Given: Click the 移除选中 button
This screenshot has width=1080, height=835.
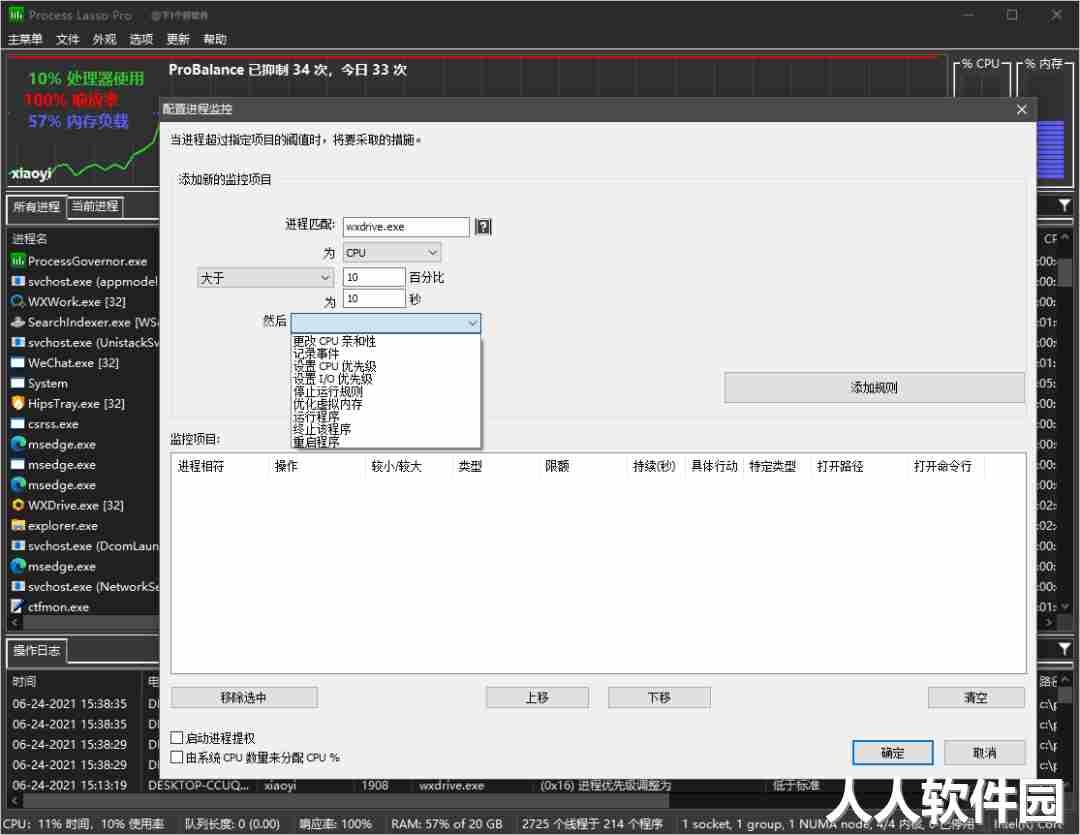Looking at the screenshot, I should click(244, 697).
